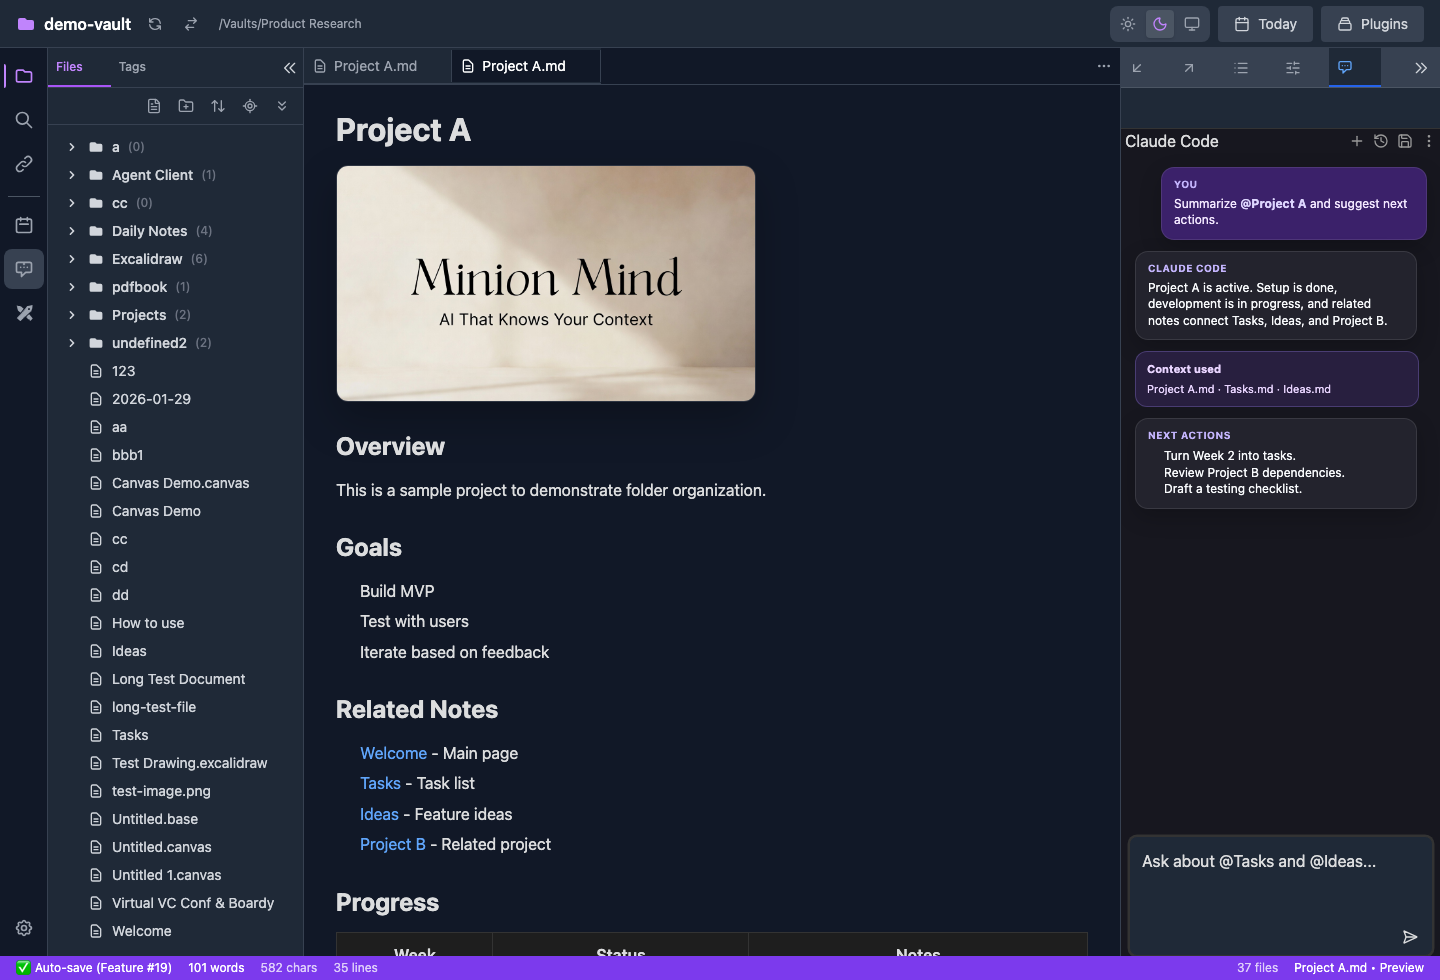This screenshot has height=980, width=1440.
Task: Click the Context used card
Action: tap(1276, 379)
